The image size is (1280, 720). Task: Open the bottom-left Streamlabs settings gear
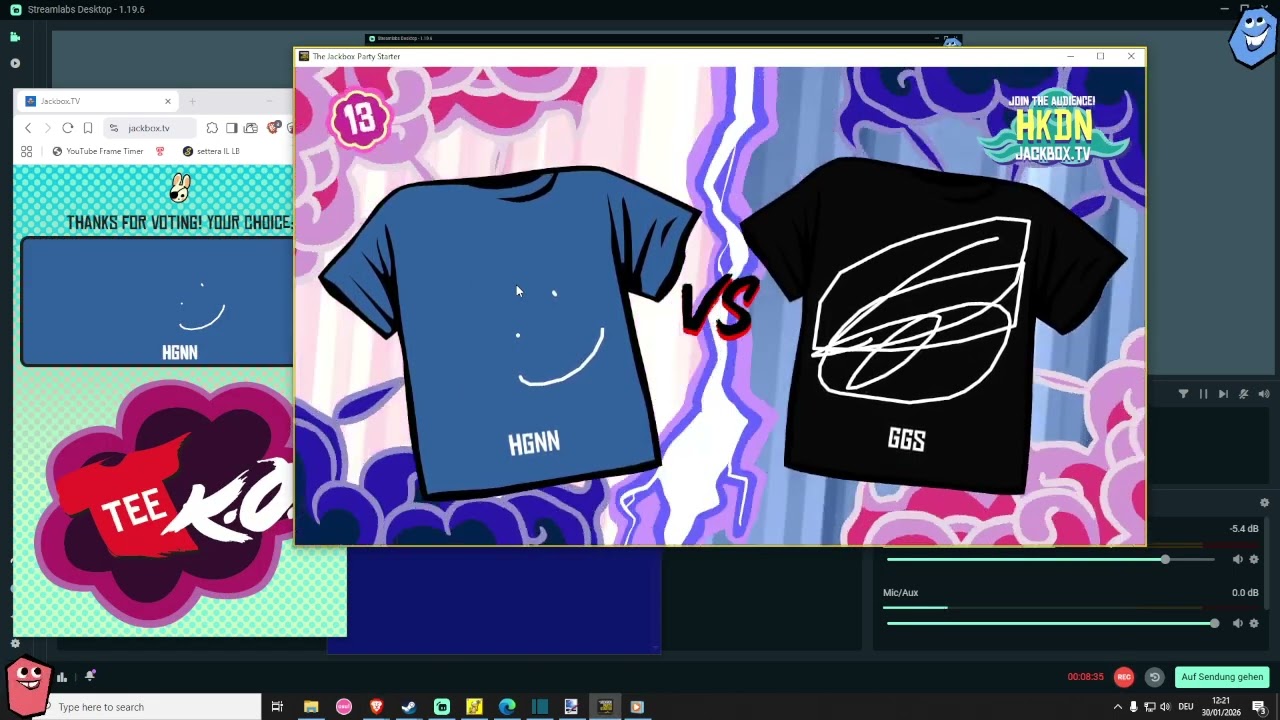(x=15, y=644)
